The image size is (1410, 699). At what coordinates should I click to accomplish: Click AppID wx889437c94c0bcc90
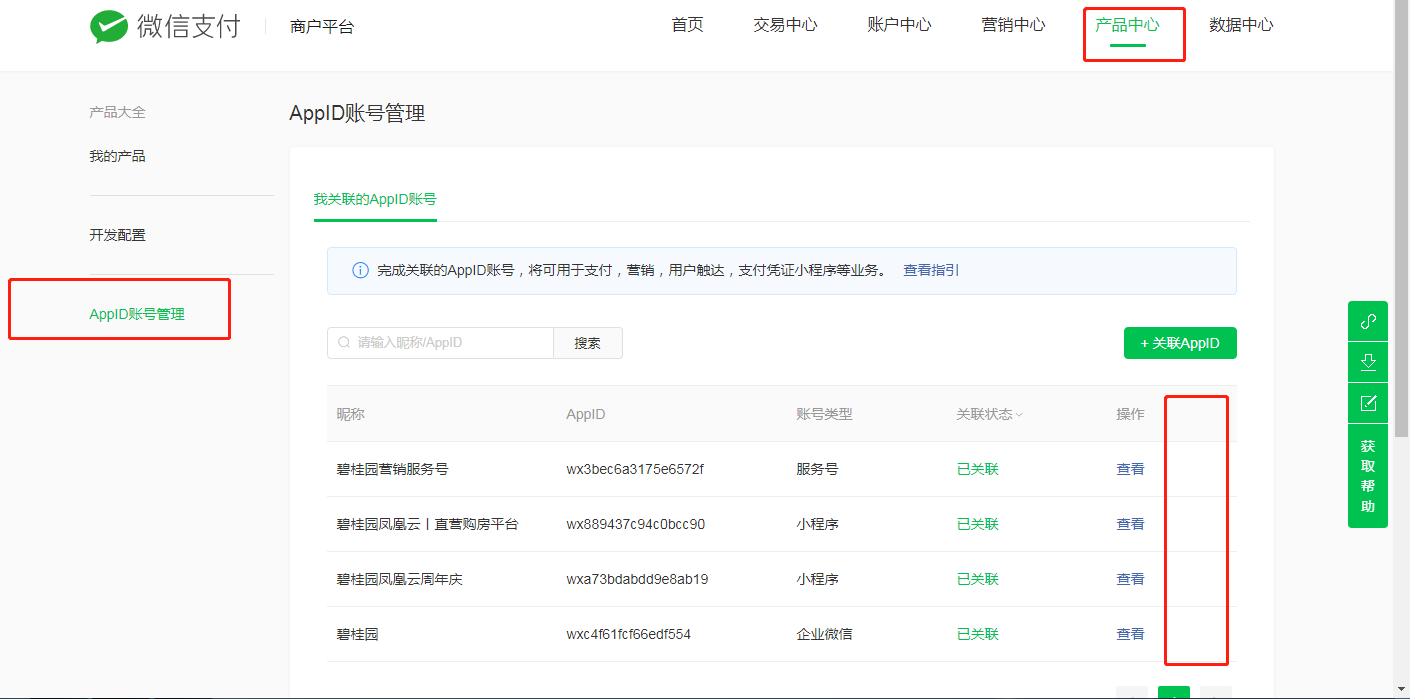click(636, 524)
